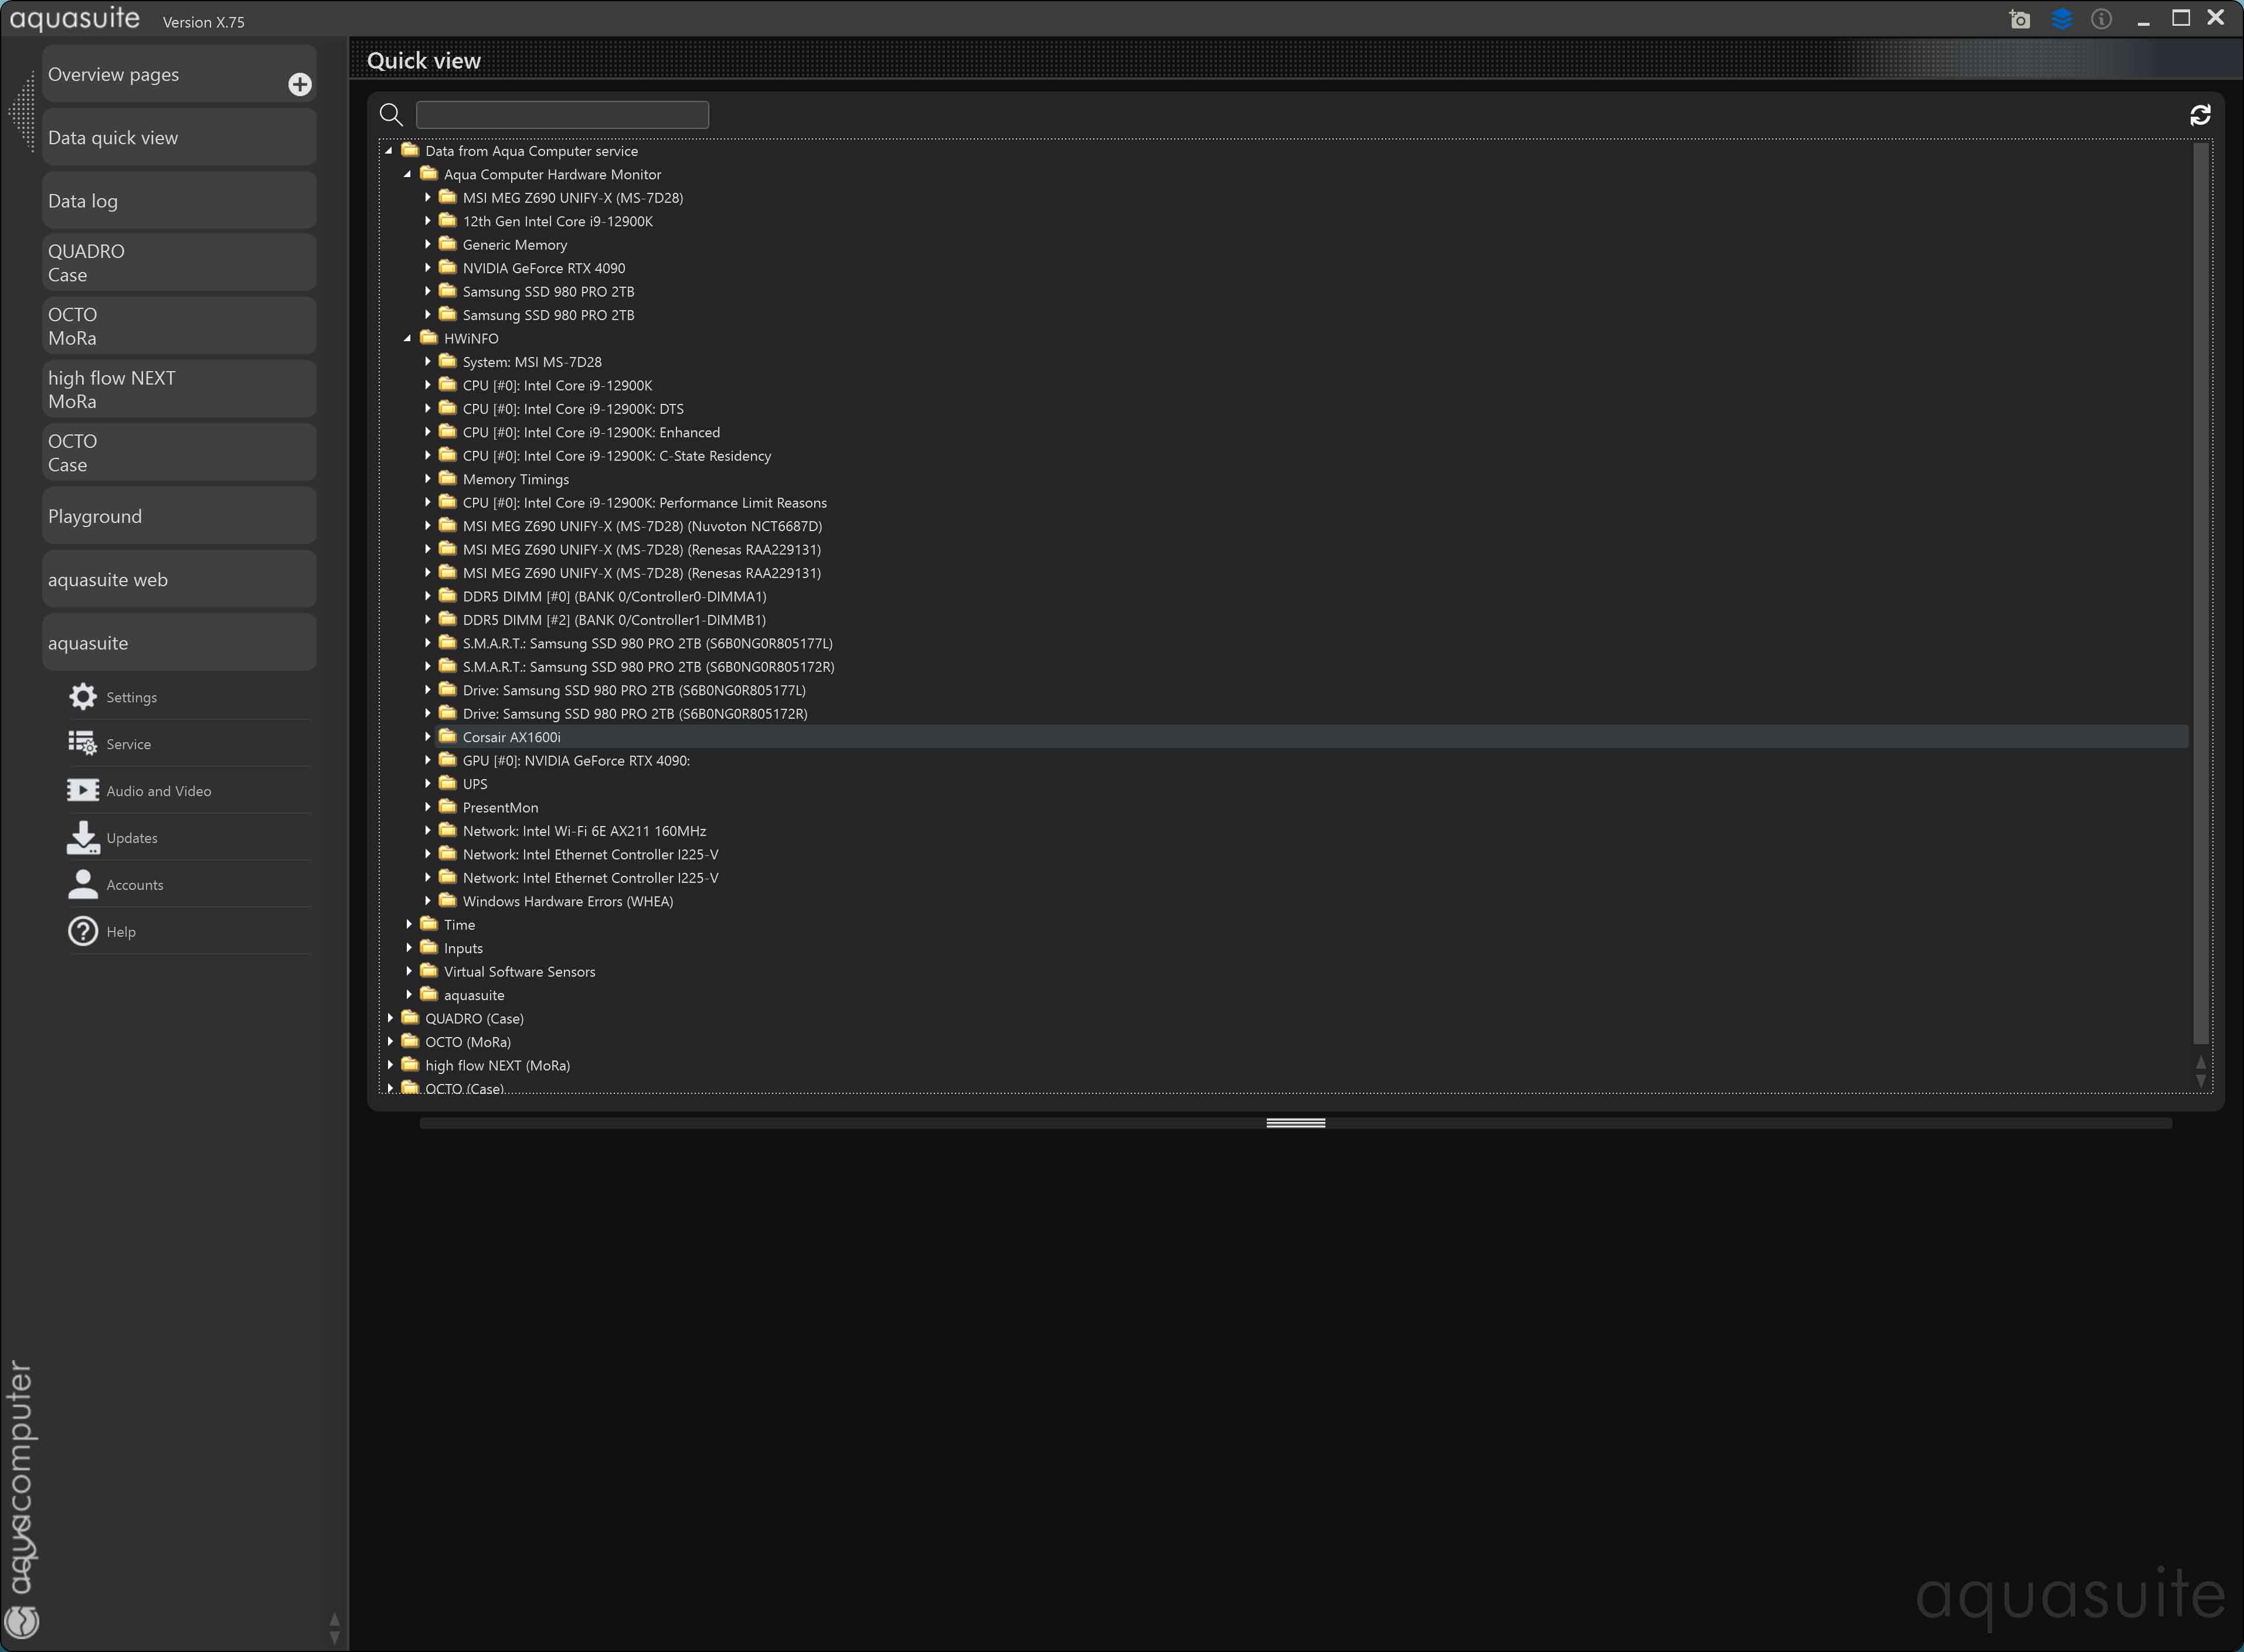
Task: Open Accounts person icon
Action: pos(83,884)
